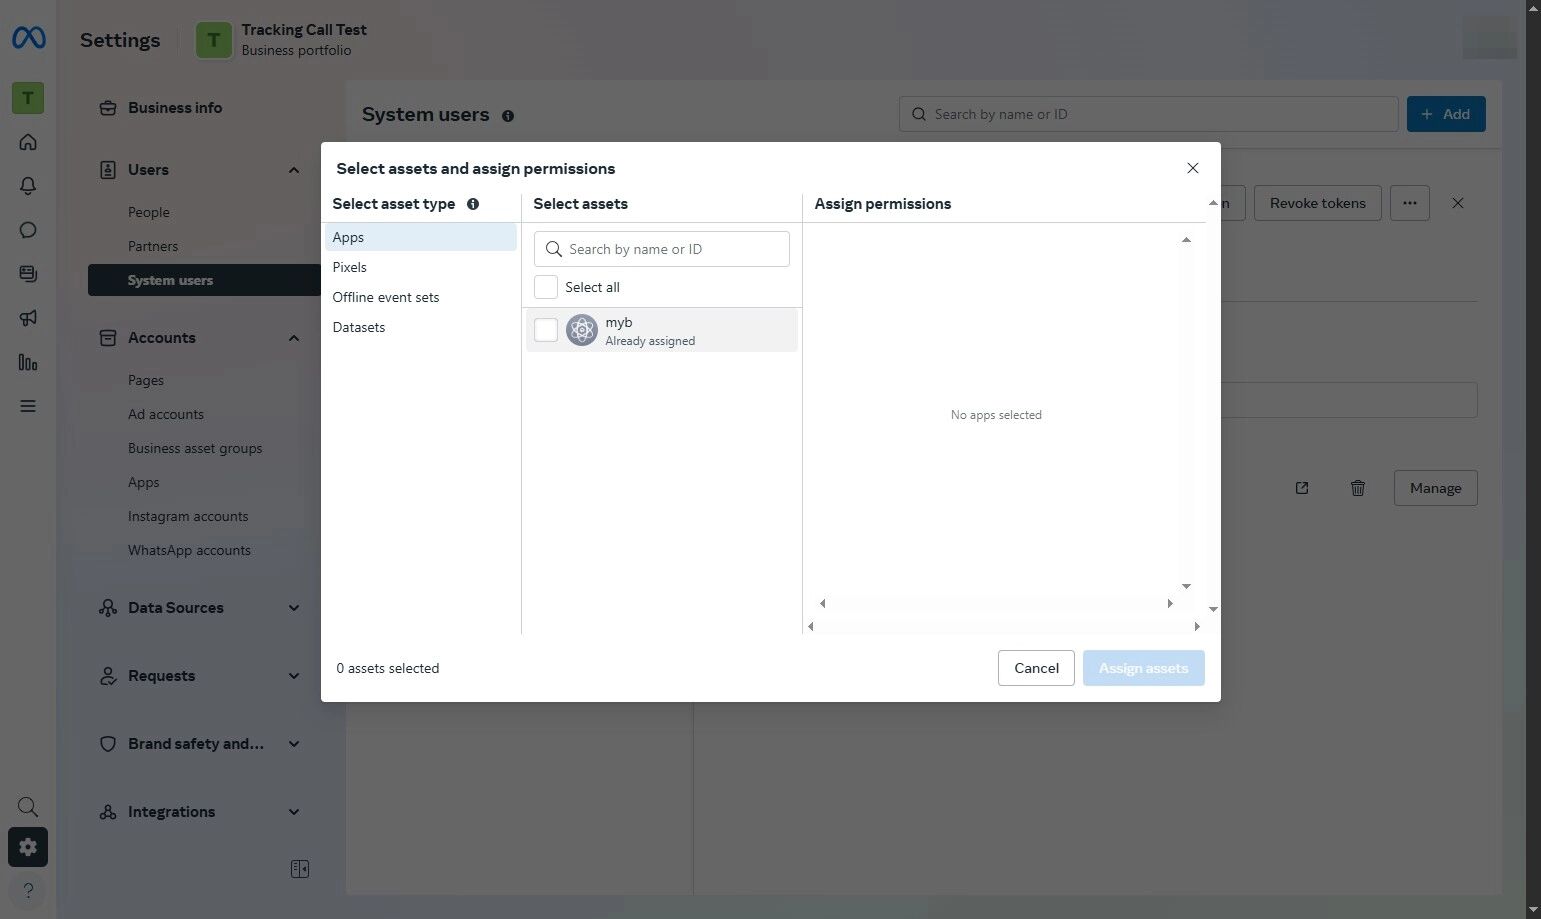Click the green T portfolio icon in rail
This screenshot has height=919, width=1541.
click(x=28, y=98)
